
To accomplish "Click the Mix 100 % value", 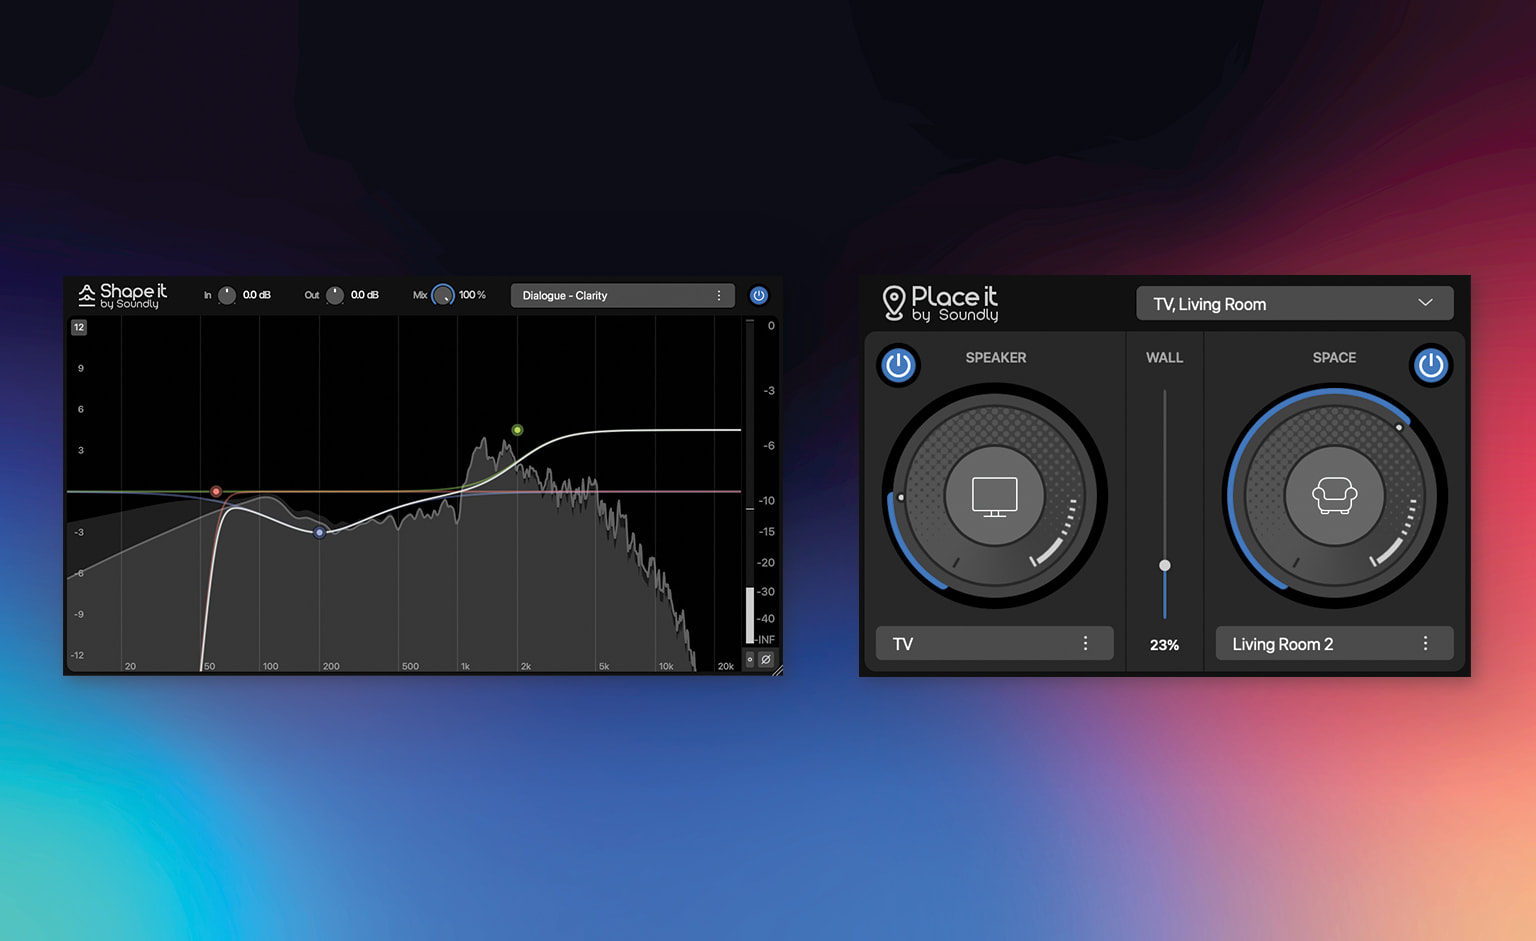I will [472, 295].
